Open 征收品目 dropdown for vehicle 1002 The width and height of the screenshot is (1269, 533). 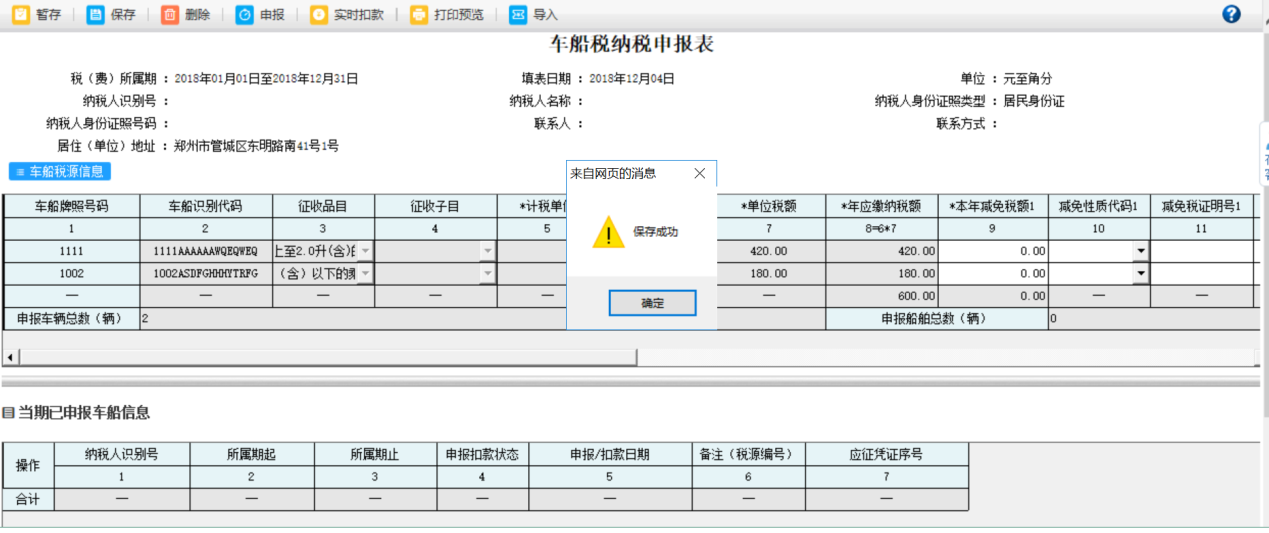365,273
